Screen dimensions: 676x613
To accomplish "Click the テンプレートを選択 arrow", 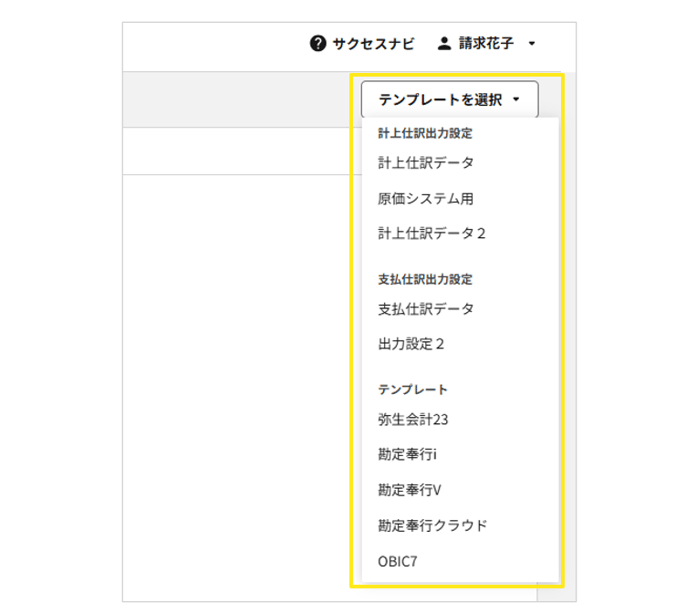I will (x=516, y=100).
